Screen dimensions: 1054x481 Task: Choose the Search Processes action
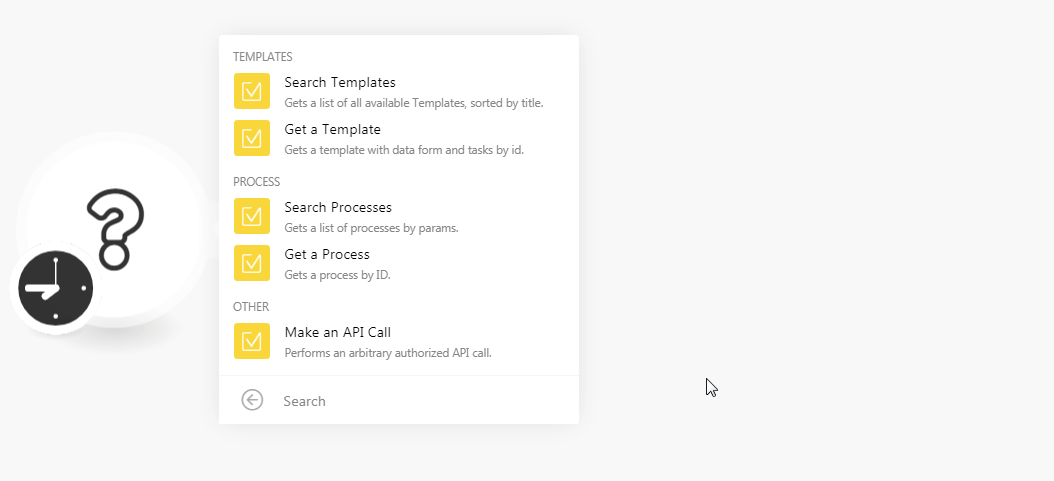[x=399, y=216]
